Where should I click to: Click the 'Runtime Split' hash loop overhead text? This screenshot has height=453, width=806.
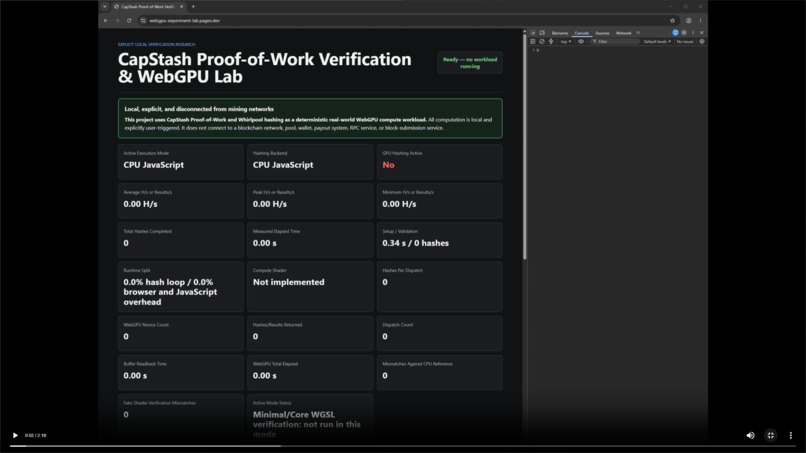[170, 292]
